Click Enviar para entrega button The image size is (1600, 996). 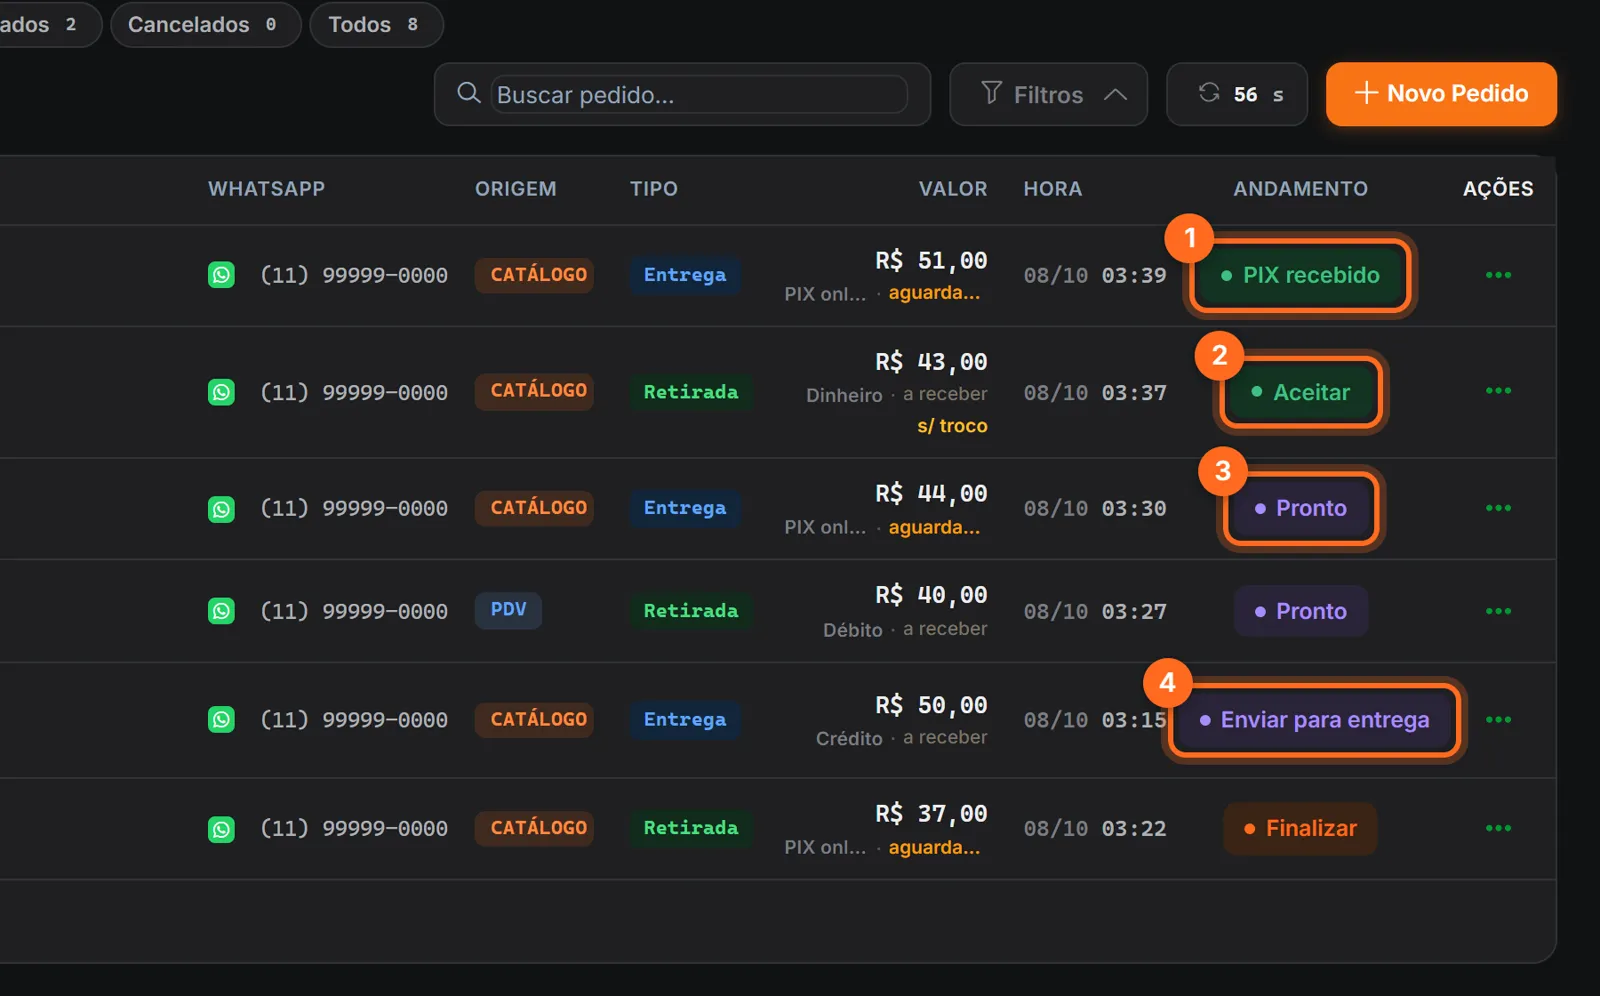pyautogui.click(x=1314, y=720)
